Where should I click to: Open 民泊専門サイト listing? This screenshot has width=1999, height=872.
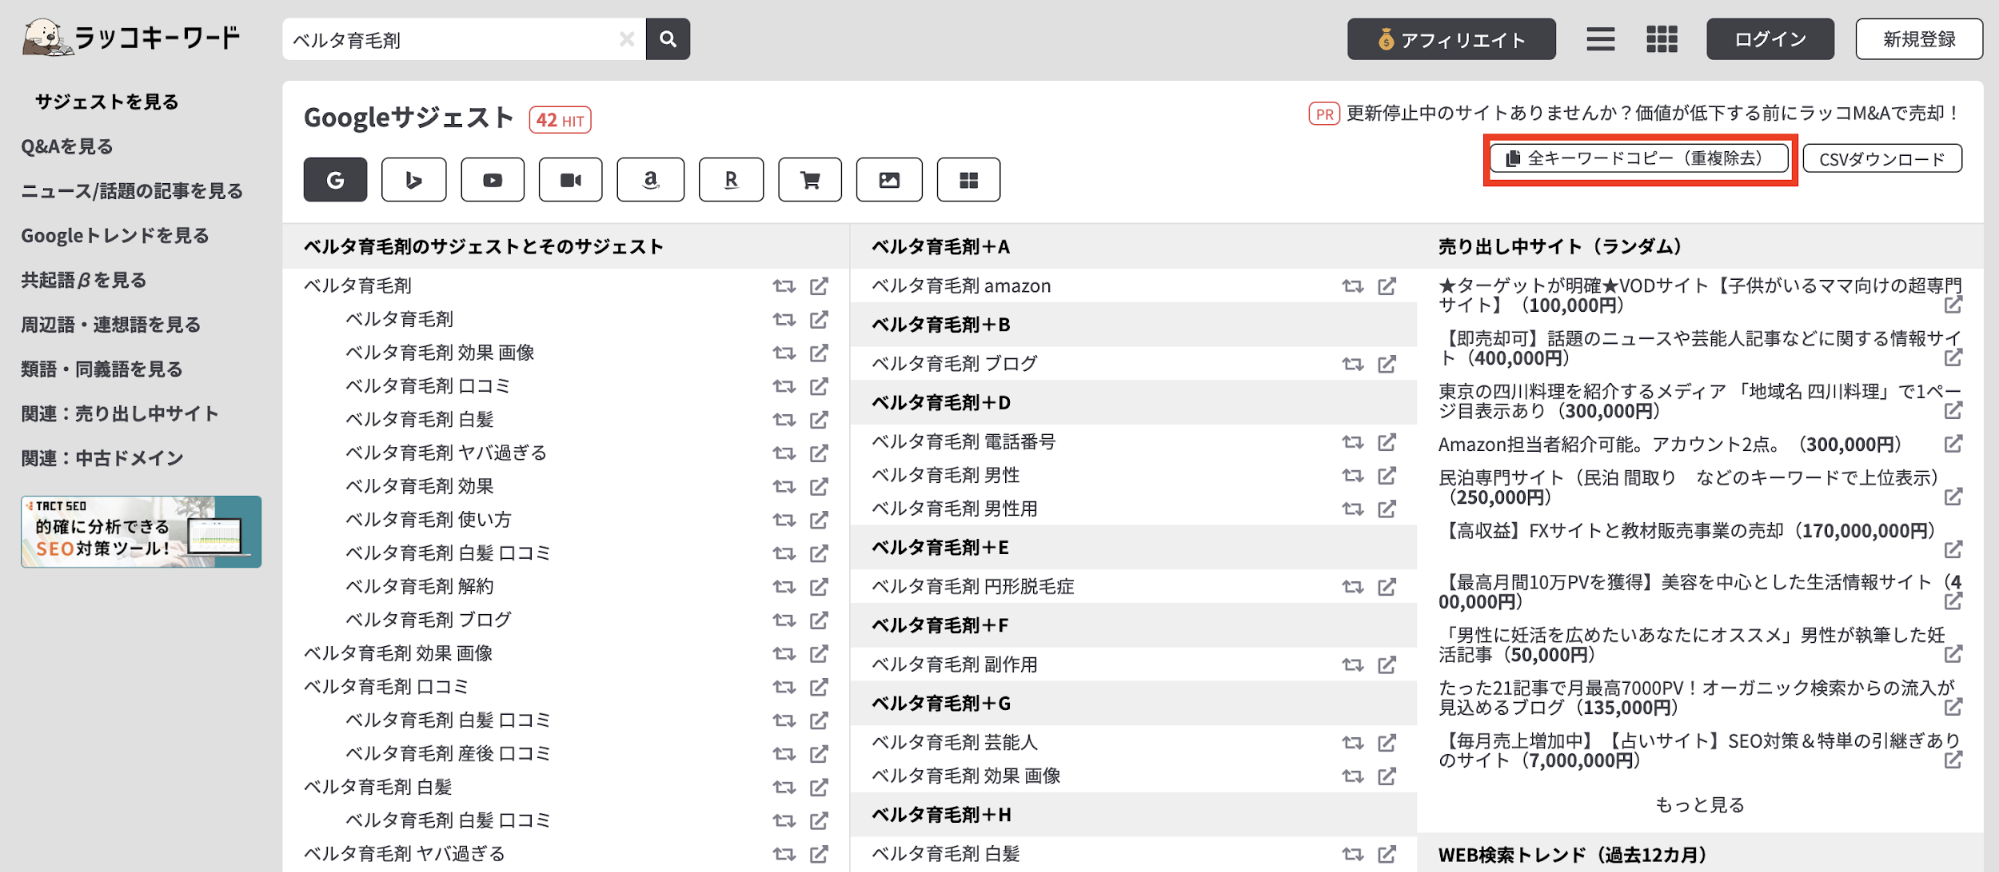pyautogui.click(x=1688, y=487)
